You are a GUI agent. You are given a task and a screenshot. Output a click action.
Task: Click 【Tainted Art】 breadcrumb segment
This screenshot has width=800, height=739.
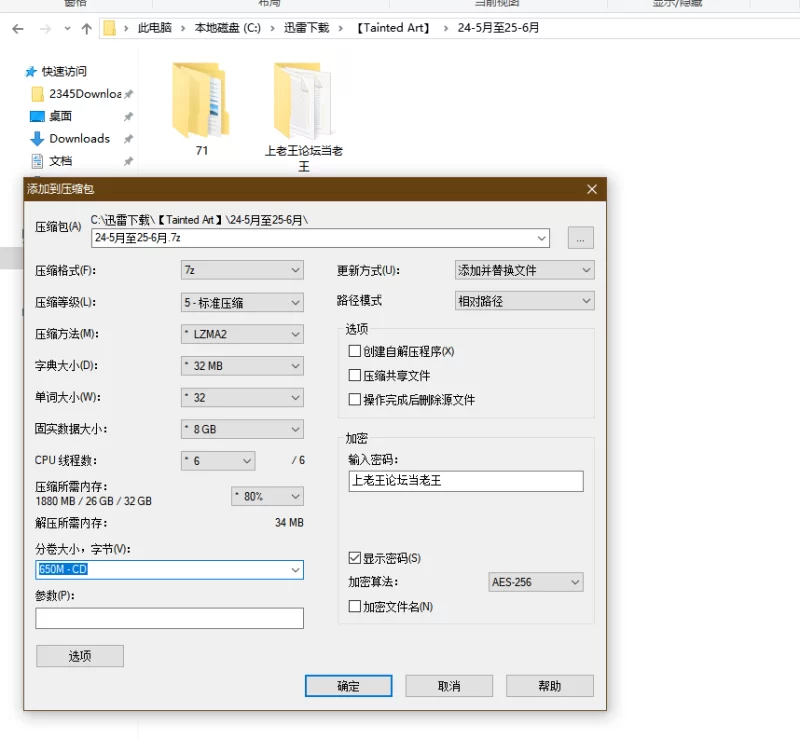click(393, 28)
